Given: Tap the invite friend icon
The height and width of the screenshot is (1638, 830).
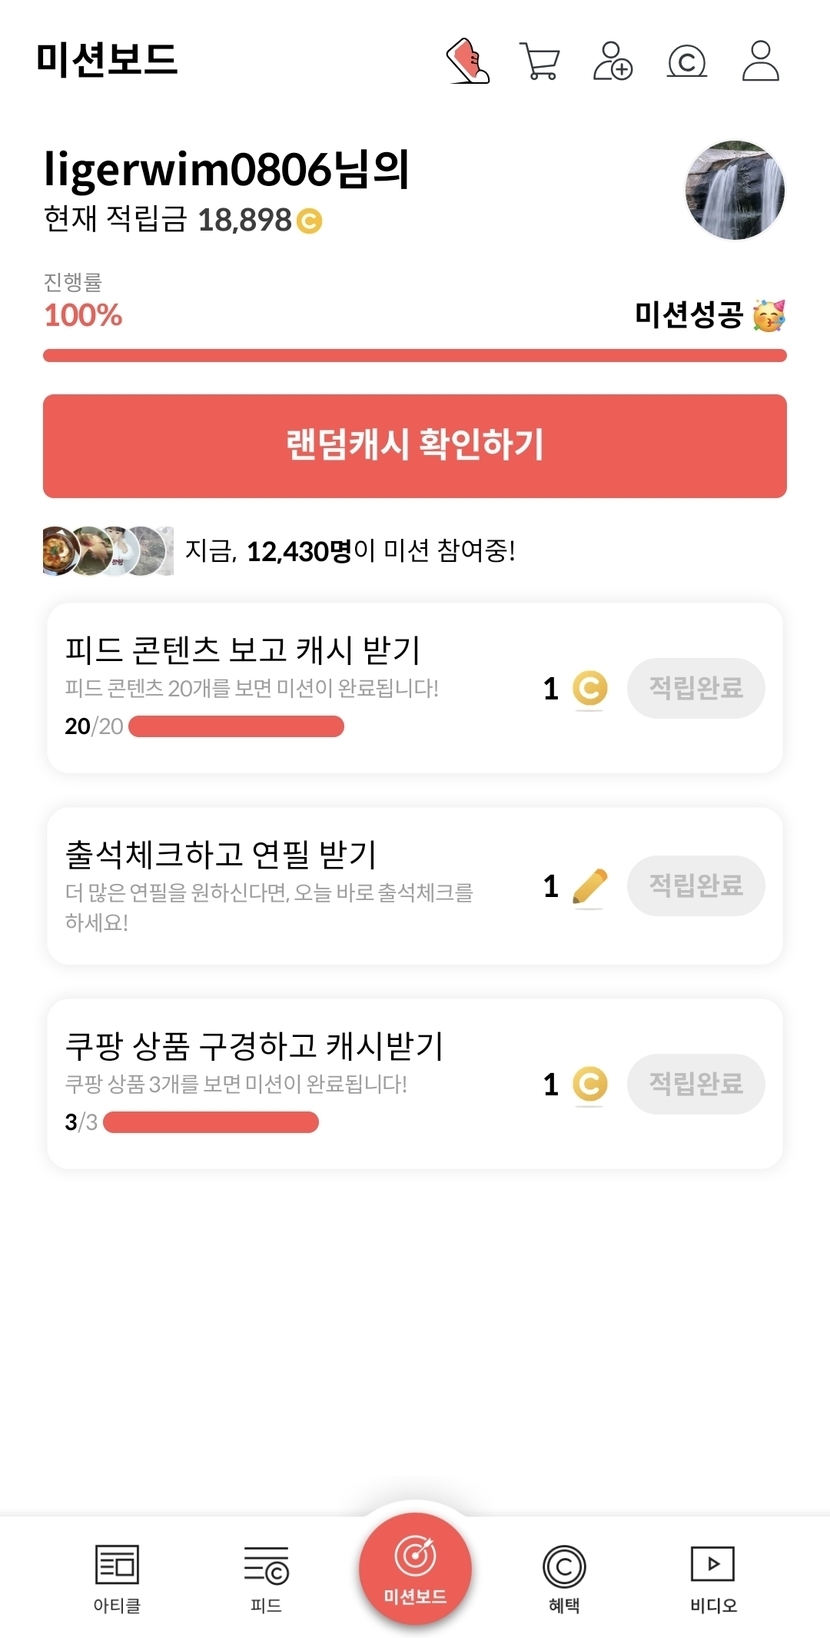Looking at the screenshot, I should point(613,61).
